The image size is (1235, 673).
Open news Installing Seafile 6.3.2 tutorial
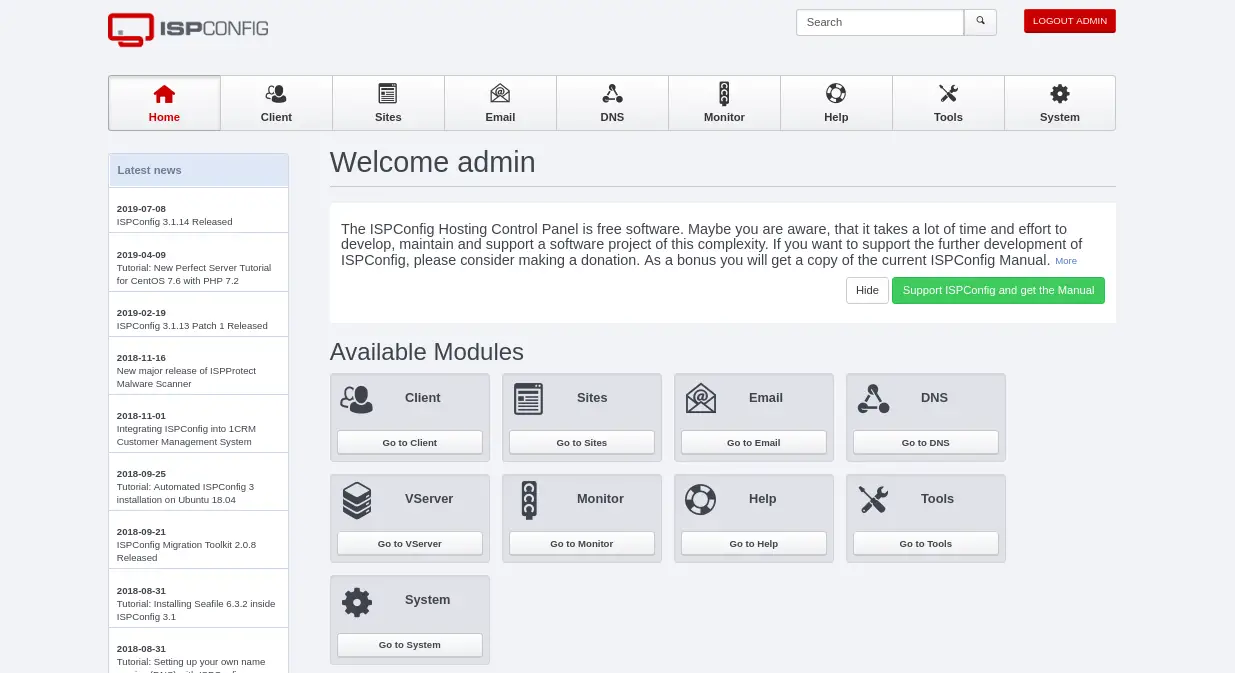[x=196, y=610]
